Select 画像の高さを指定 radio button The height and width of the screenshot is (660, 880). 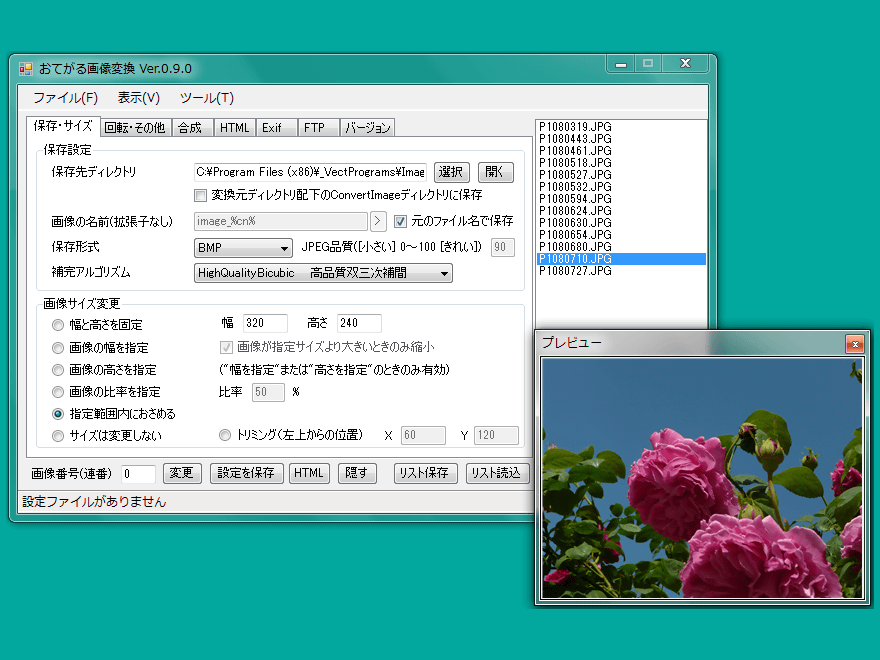(58, 370)
